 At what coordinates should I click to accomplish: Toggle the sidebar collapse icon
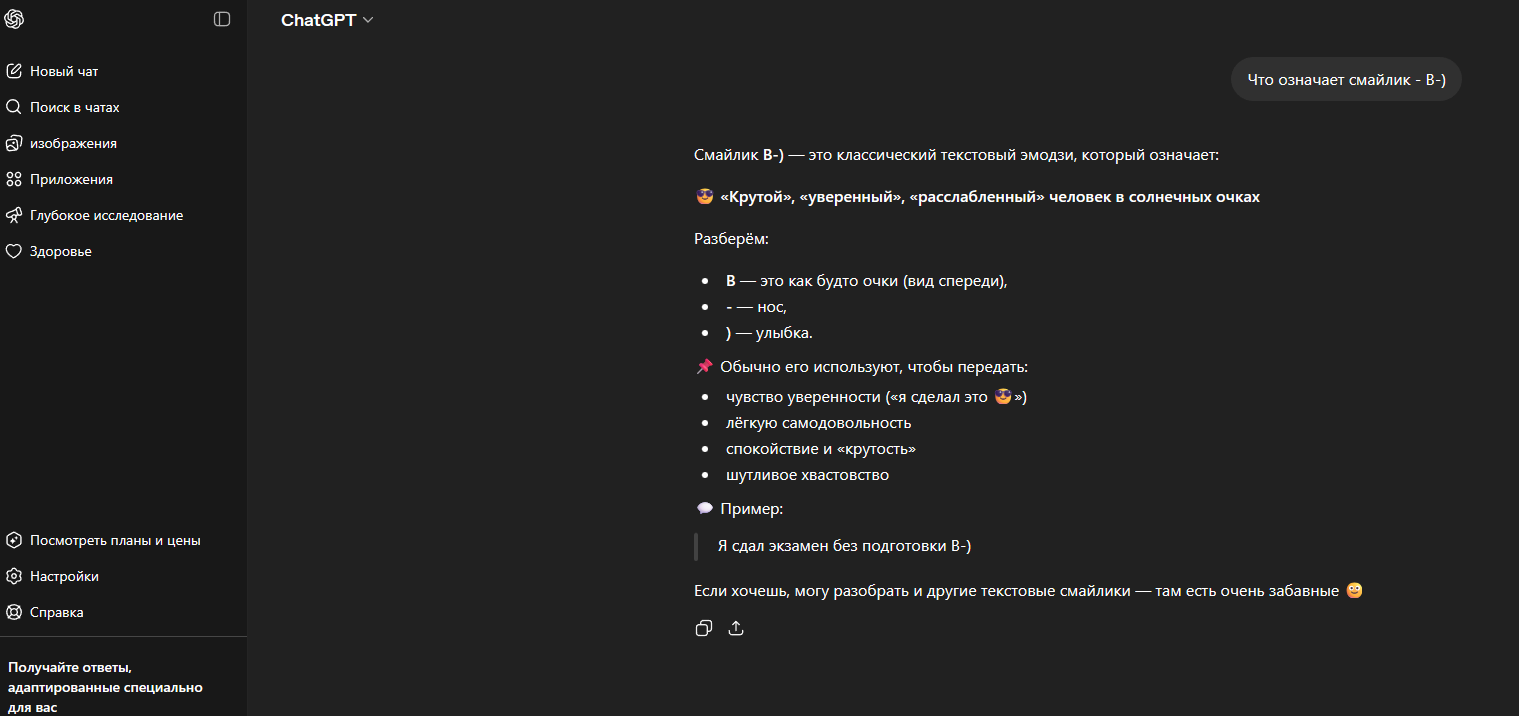click(x=222, y=19)
